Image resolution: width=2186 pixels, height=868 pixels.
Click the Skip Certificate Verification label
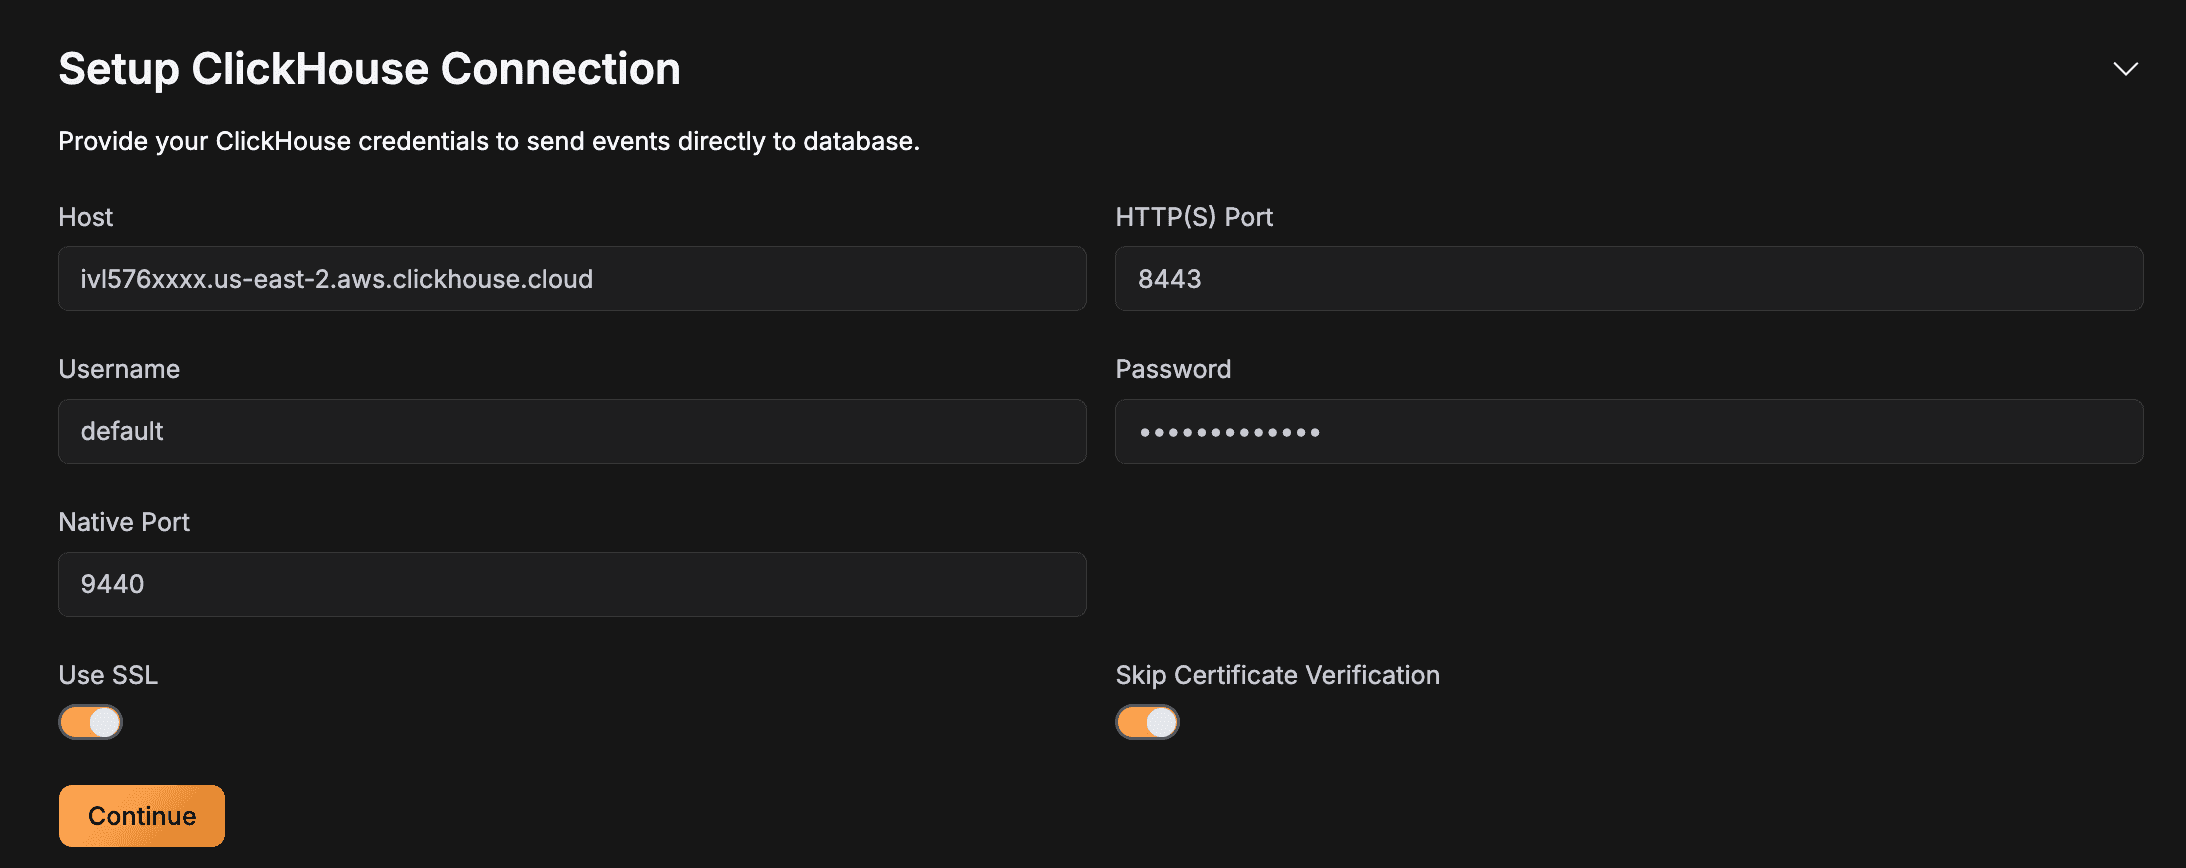pos(1278,675)
